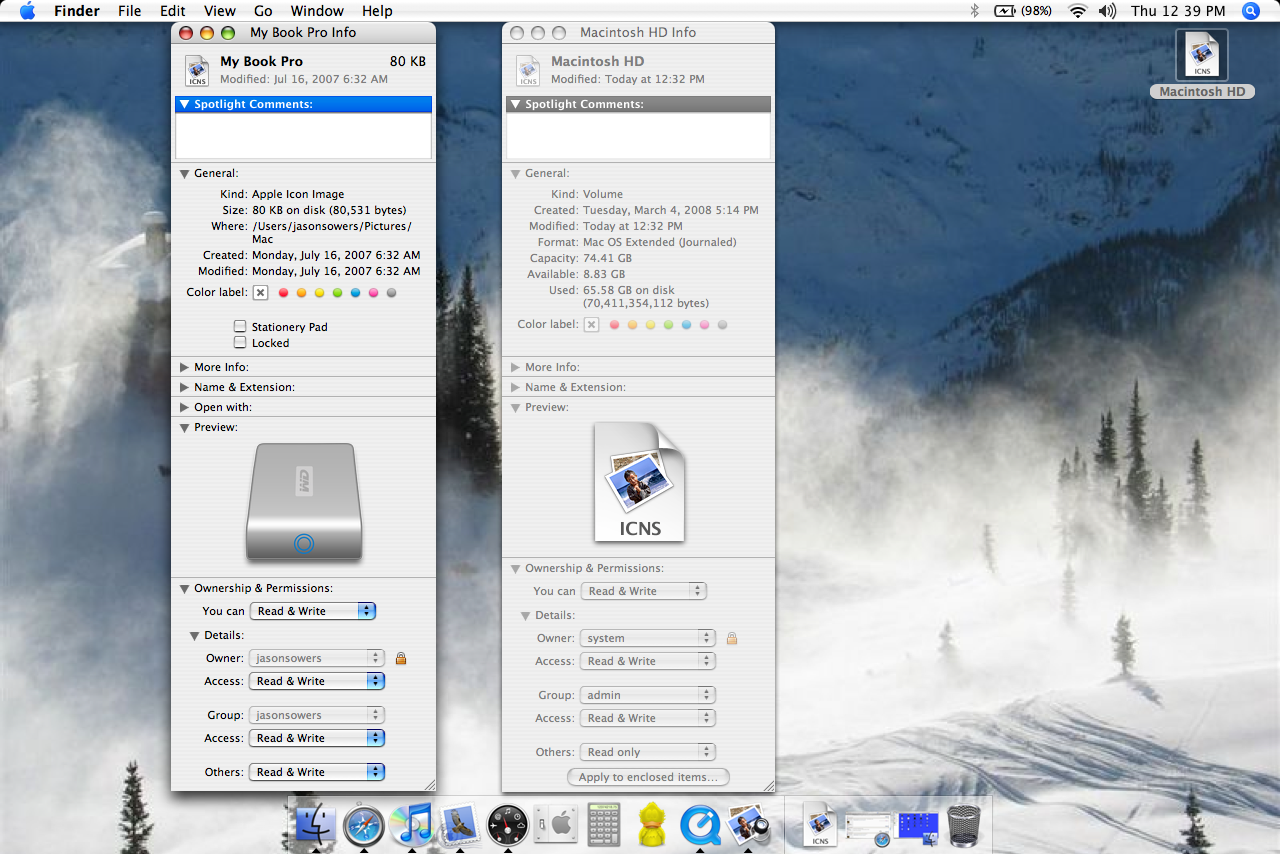Screen dimensions: 1280x854
Task: Set green color label in My Book Pro Info
Action: pyautogui.click(x=338, y=293)
